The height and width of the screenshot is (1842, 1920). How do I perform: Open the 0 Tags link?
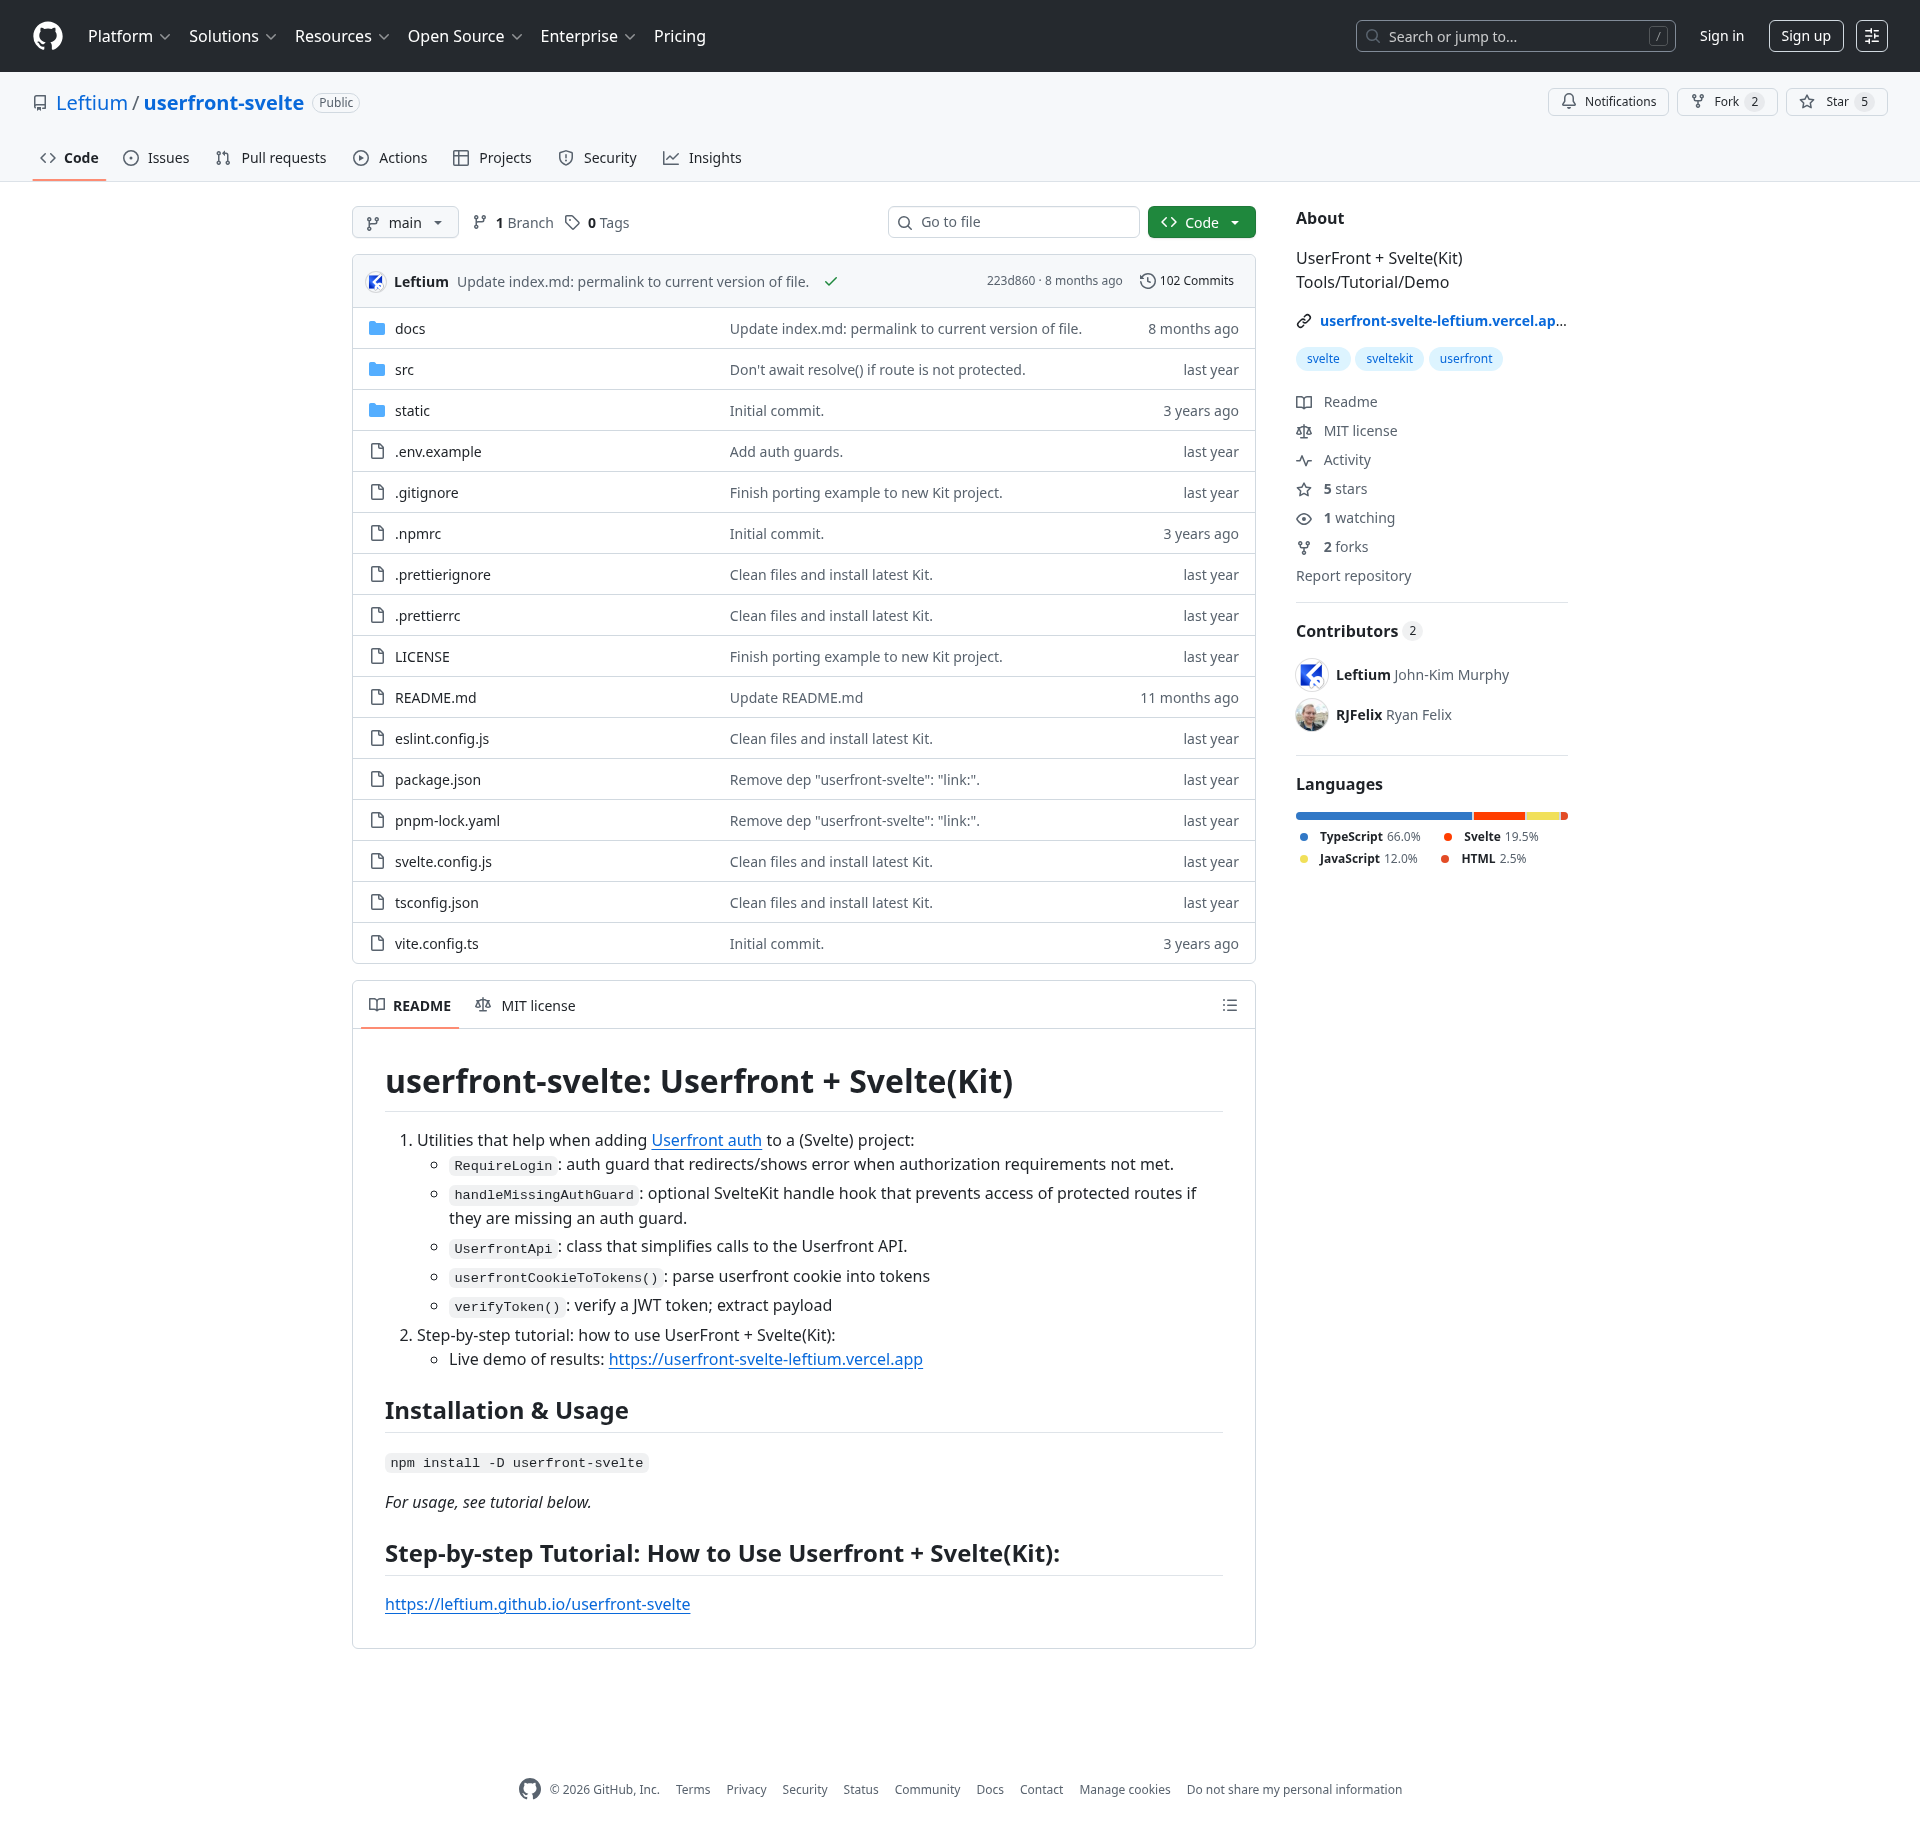(597, 223)
